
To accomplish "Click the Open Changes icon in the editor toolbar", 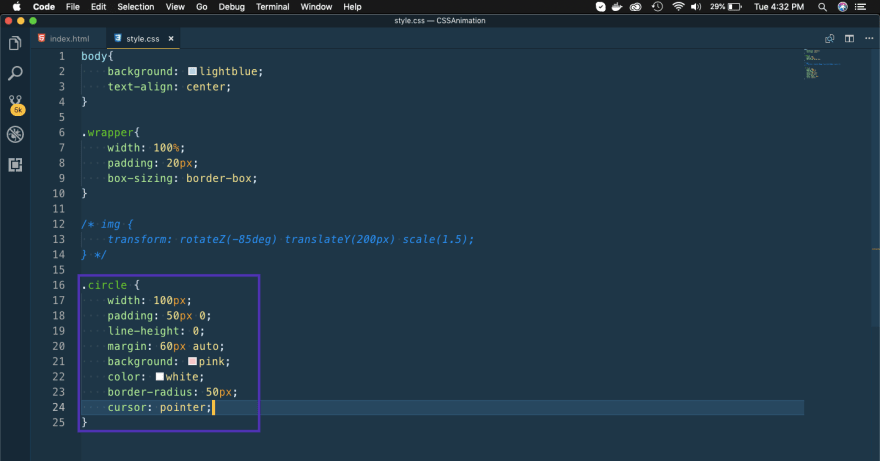I will click(x=829, y=39).
